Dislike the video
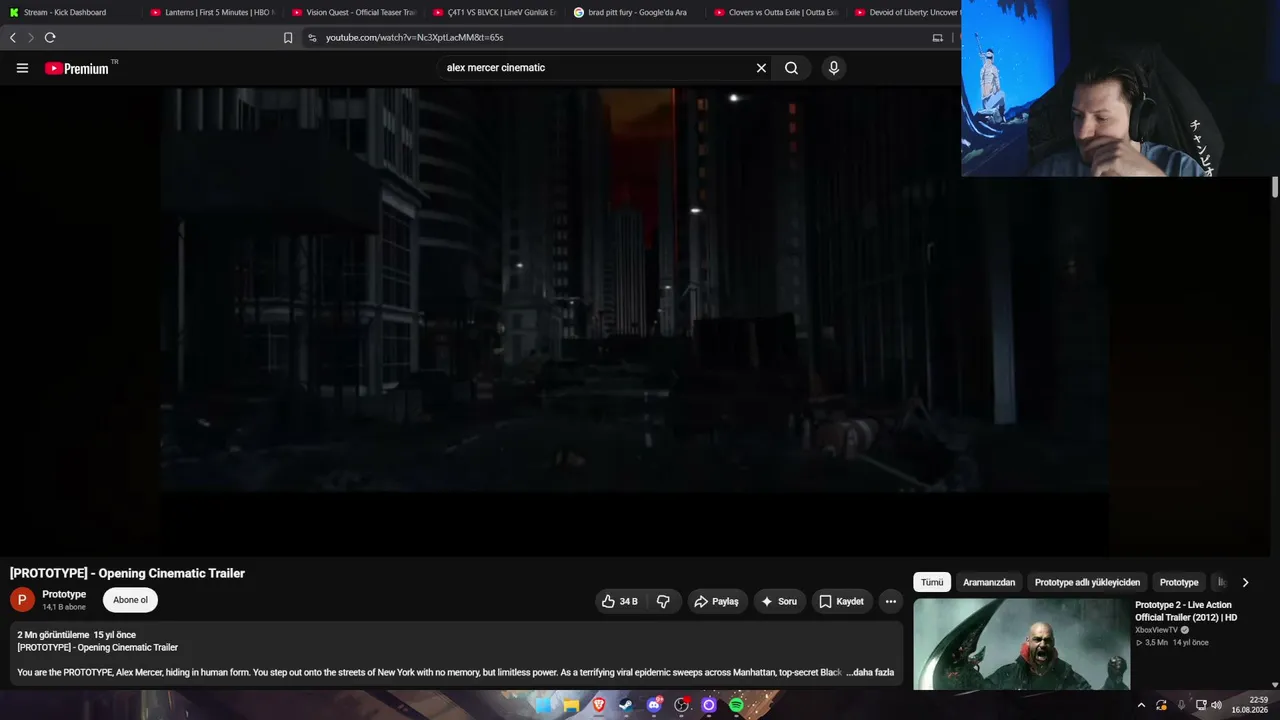The height and width of the screenshot is (720, 1280). tap(663, 601)
